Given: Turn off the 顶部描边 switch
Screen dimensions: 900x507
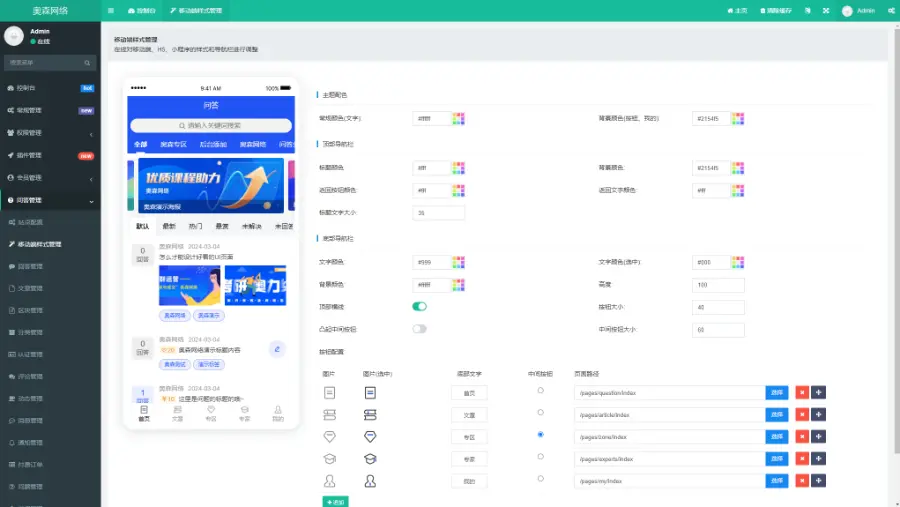Looking at the screenshot, I should 419,307.
